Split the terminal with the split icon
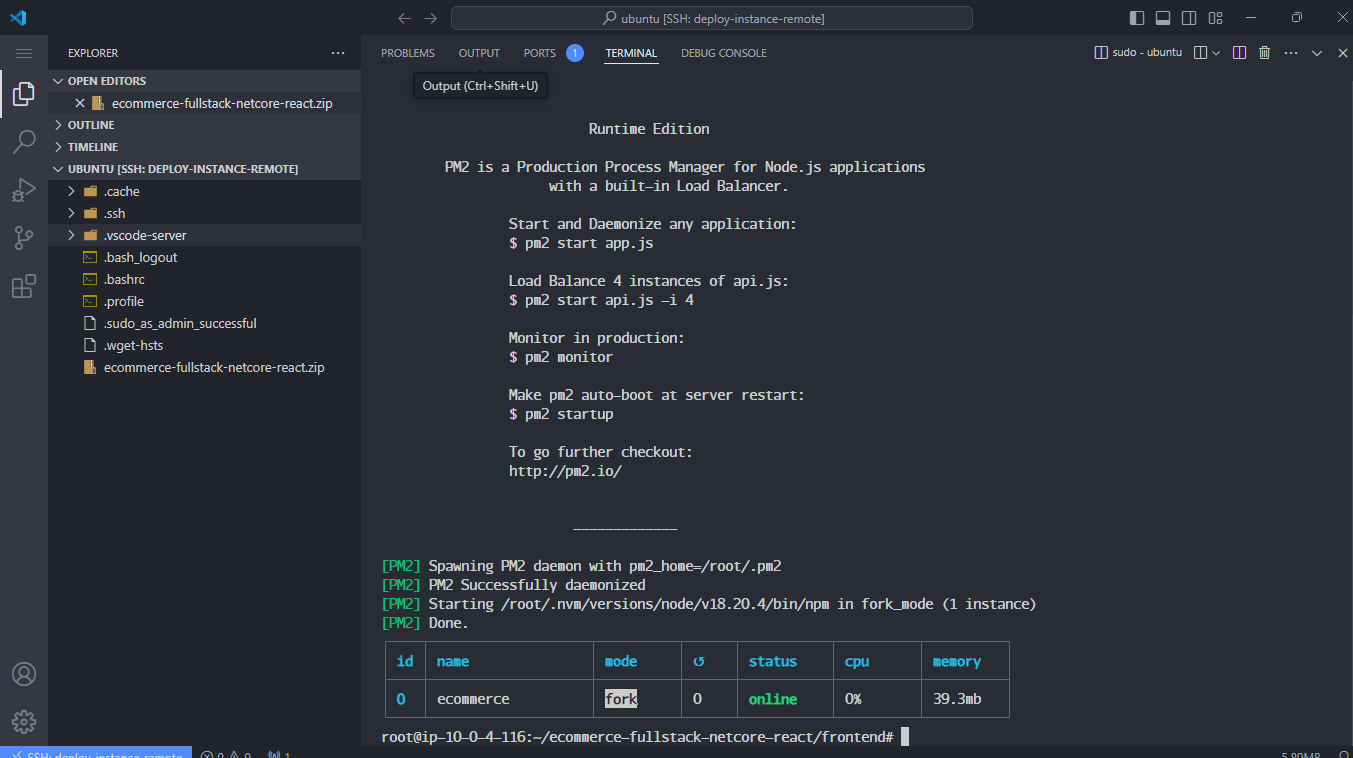 [1239, 53]
